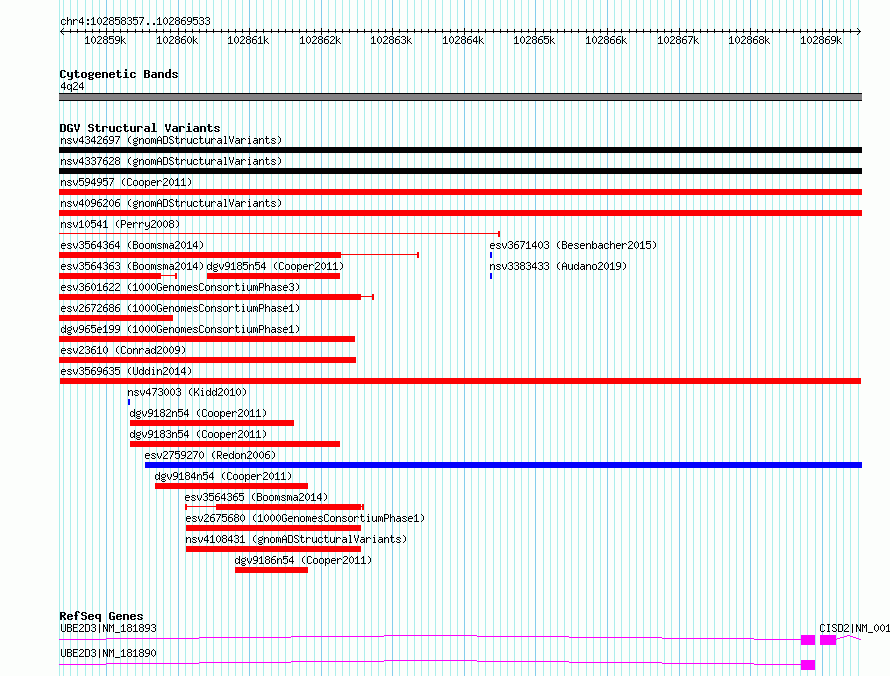This screenshot has height=676, width=890.
Task: Click the black nsv4342697 variant bar
Action: [x=460, y=150]
